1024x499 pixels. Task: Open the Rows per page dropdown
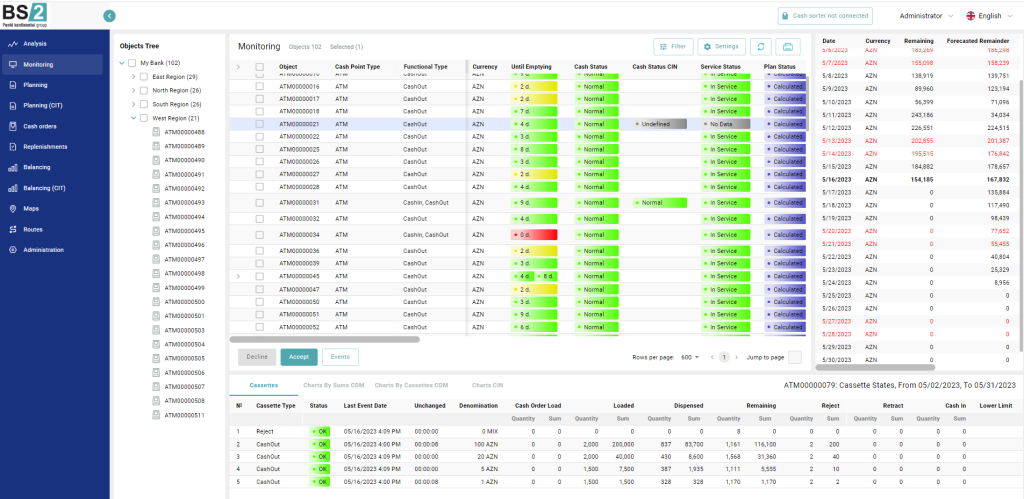(690, 357)
